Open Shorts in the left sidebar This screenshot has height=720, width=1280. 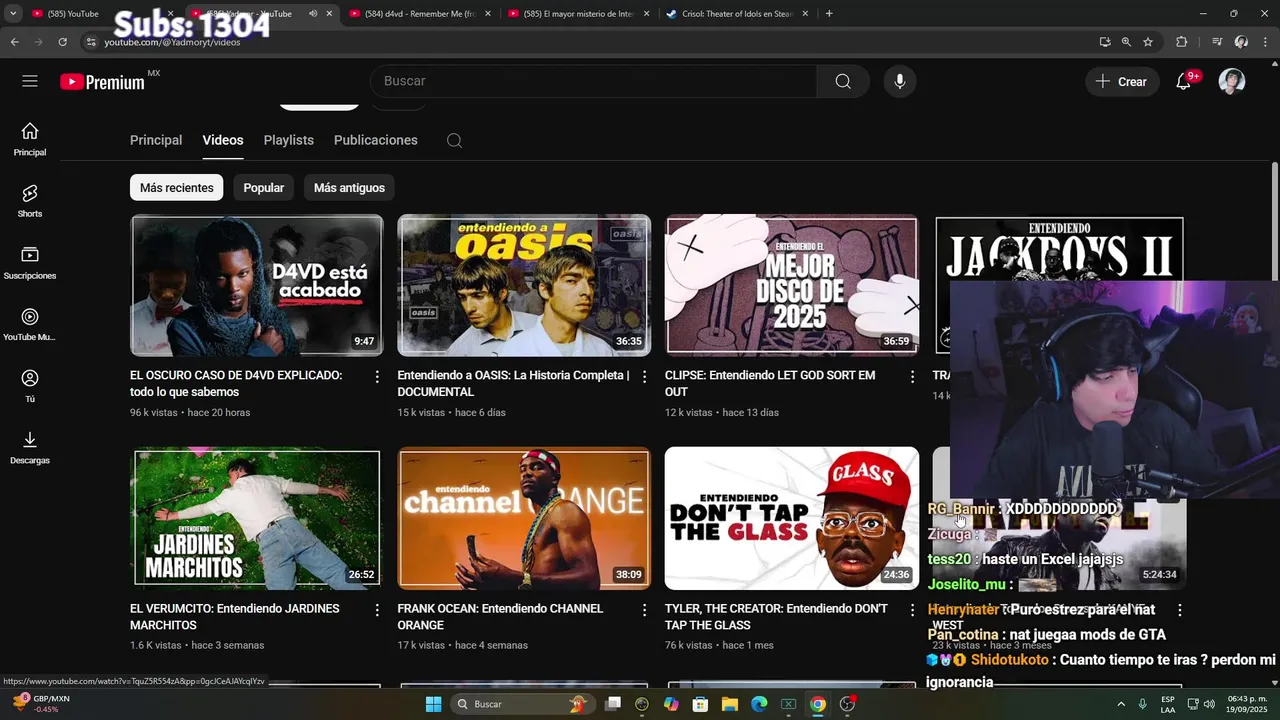pyautogui.click(x=30, y=200)
